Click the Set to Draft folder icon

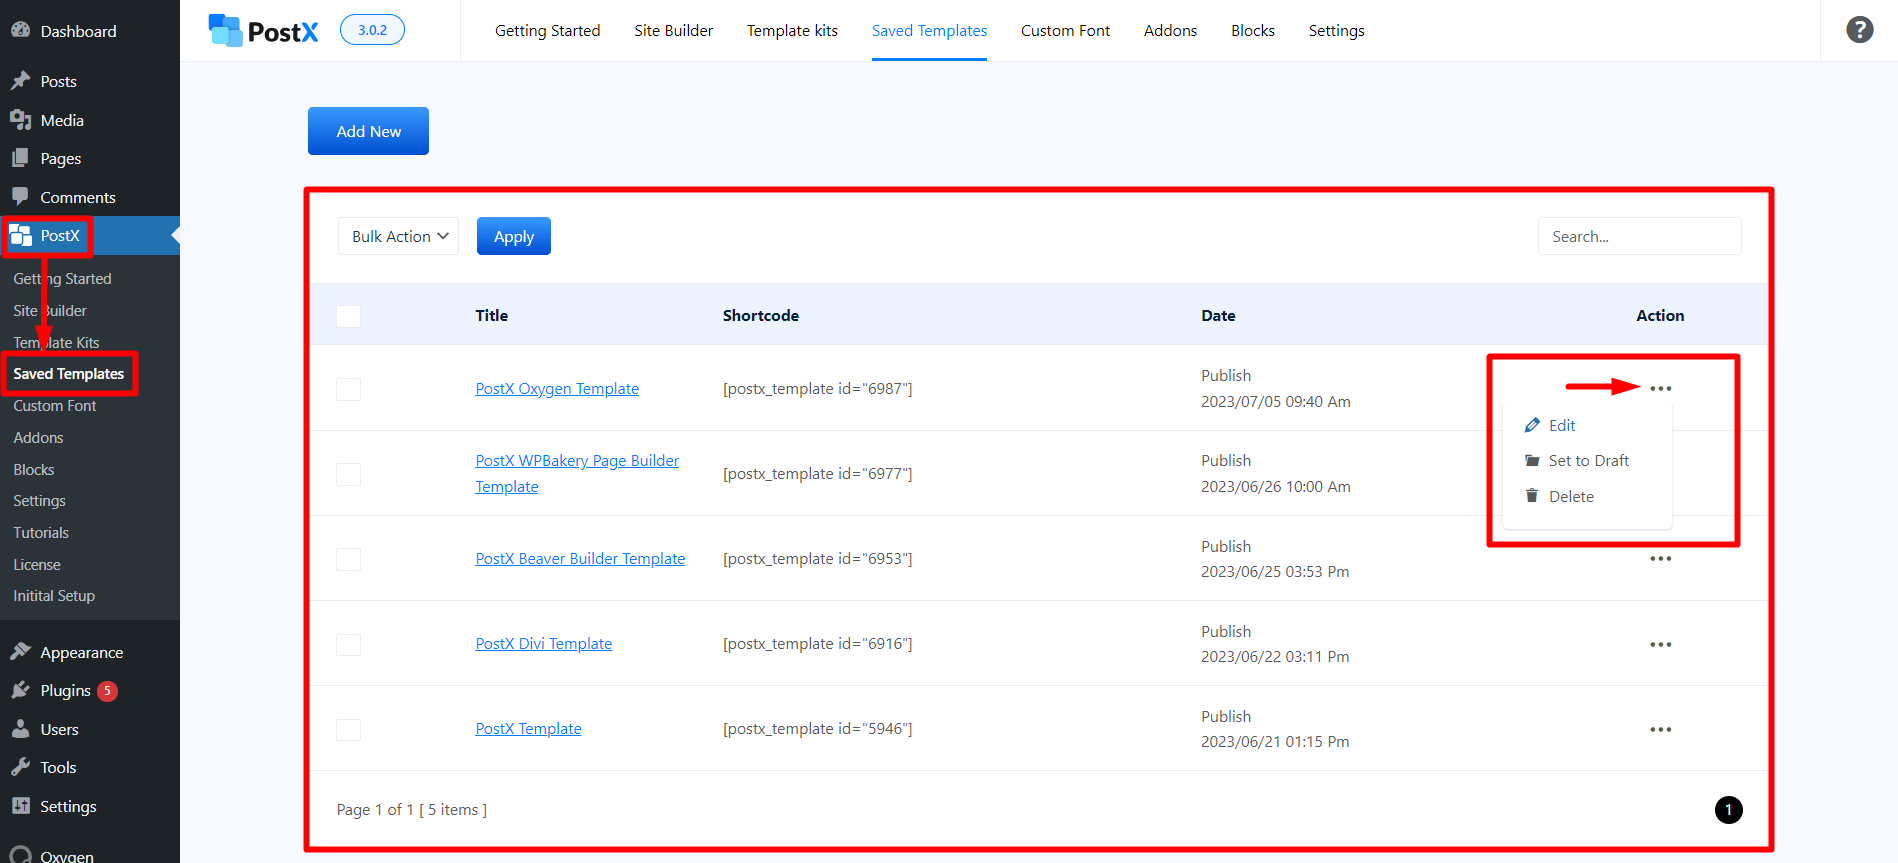click(x=1532, y=460)
